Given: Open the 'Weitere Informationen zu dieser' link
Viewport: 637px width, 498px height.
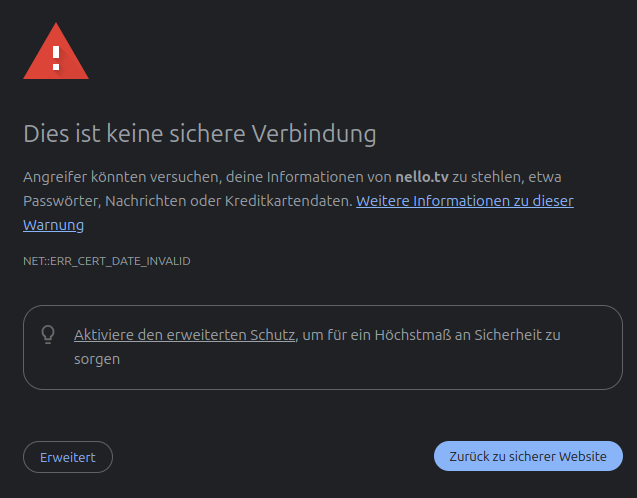Looking at the screenshot, I should [x=465, y=201].
